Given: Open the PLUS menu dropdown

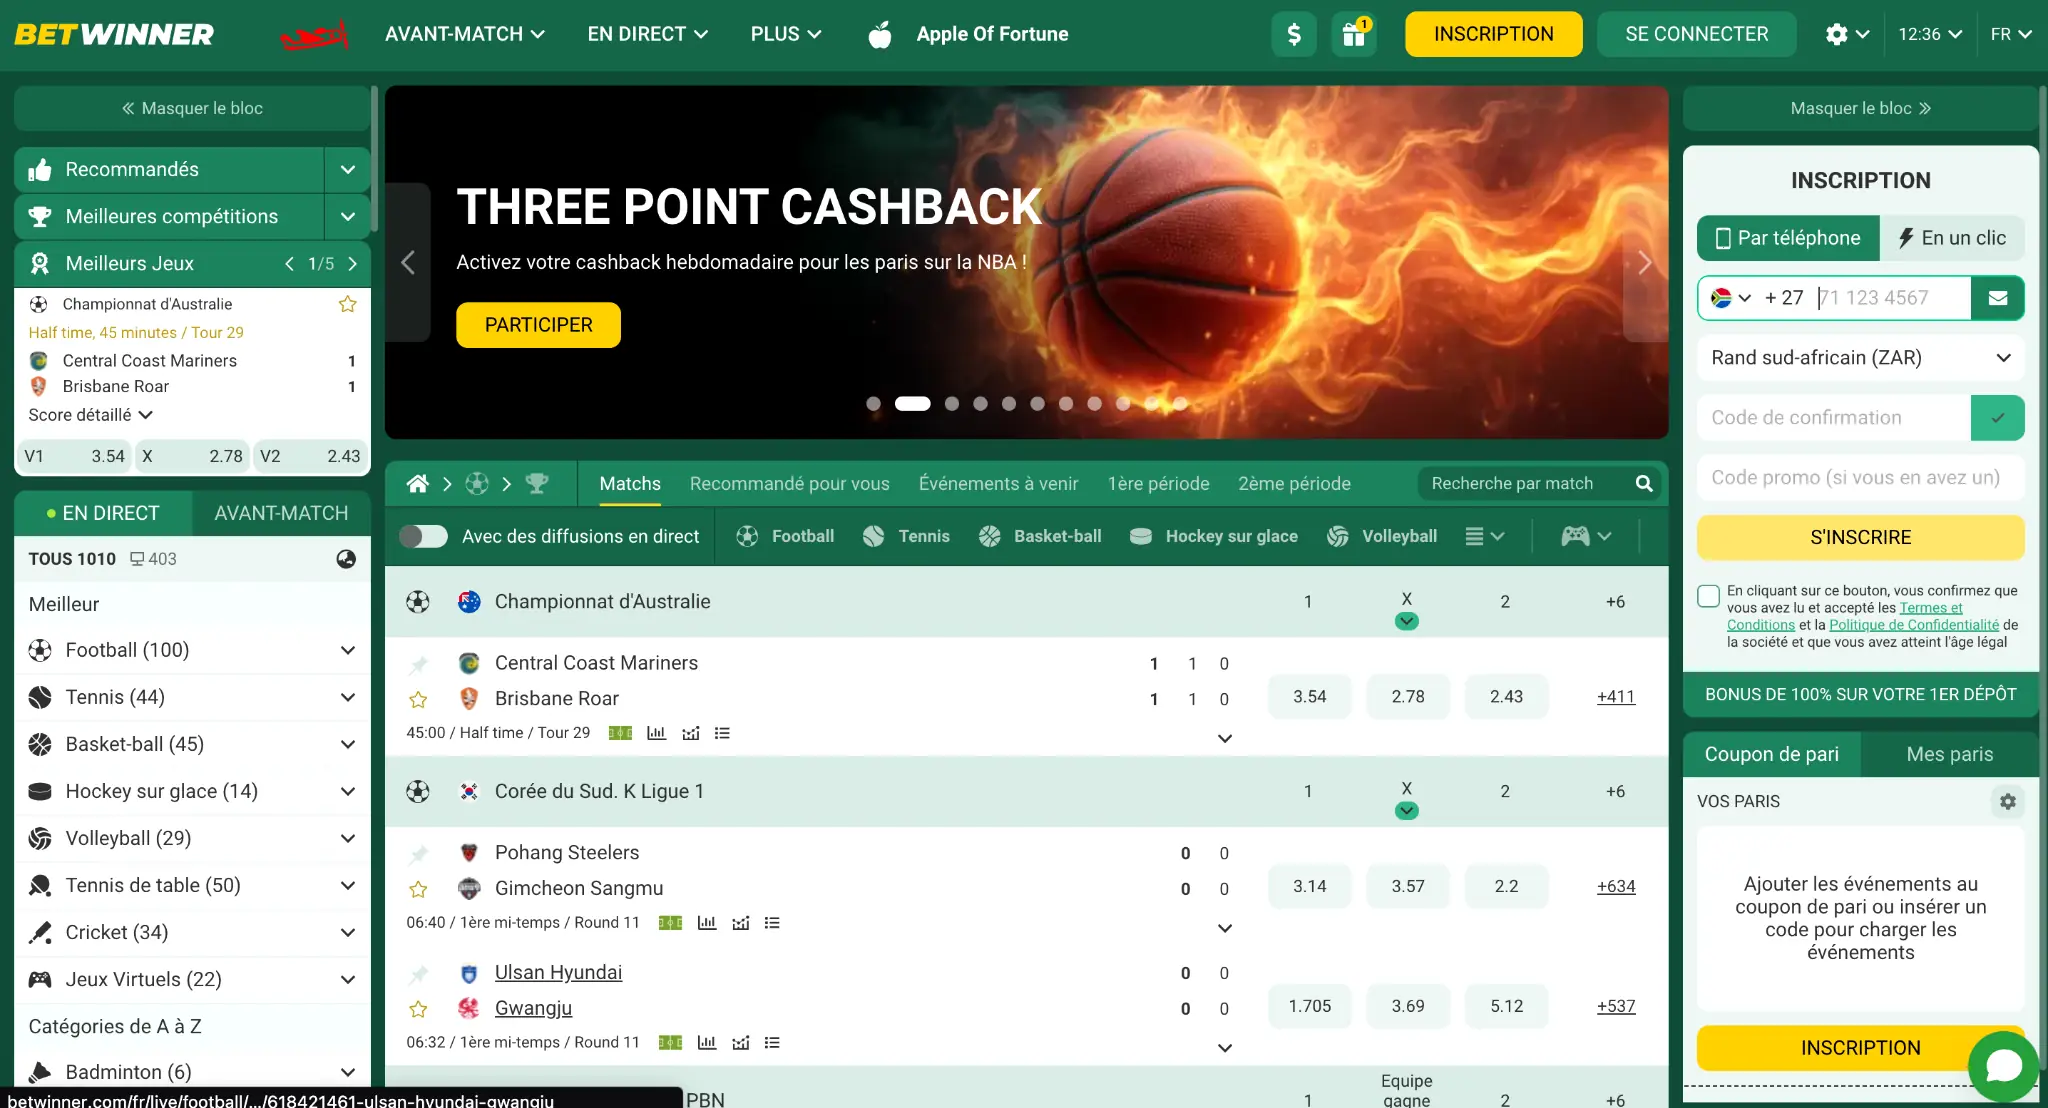Looking at the screenshot, I should [786, 34].
